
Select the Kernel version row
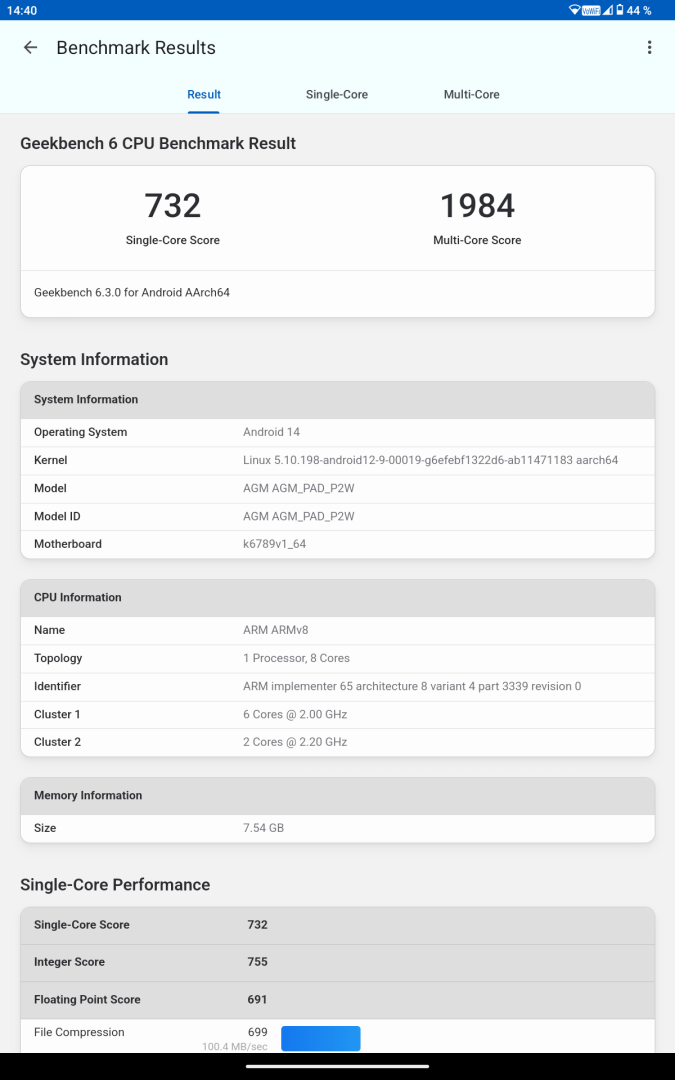[337, 460]
